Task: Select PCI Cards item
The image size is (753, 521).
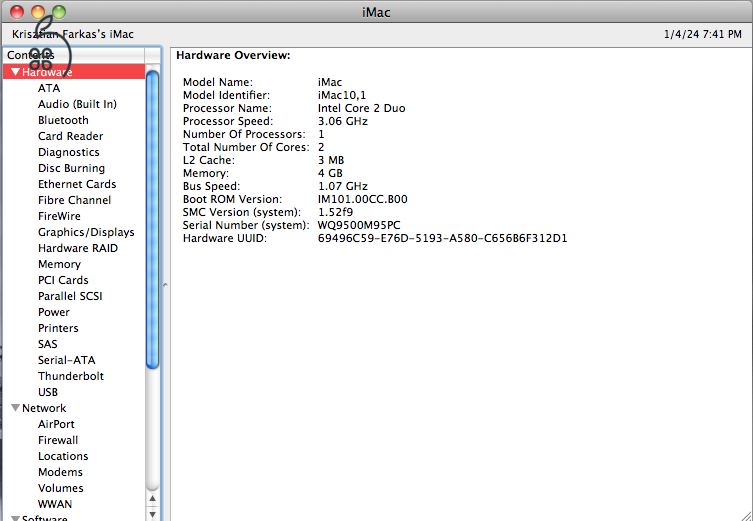Action: [63, 280]
